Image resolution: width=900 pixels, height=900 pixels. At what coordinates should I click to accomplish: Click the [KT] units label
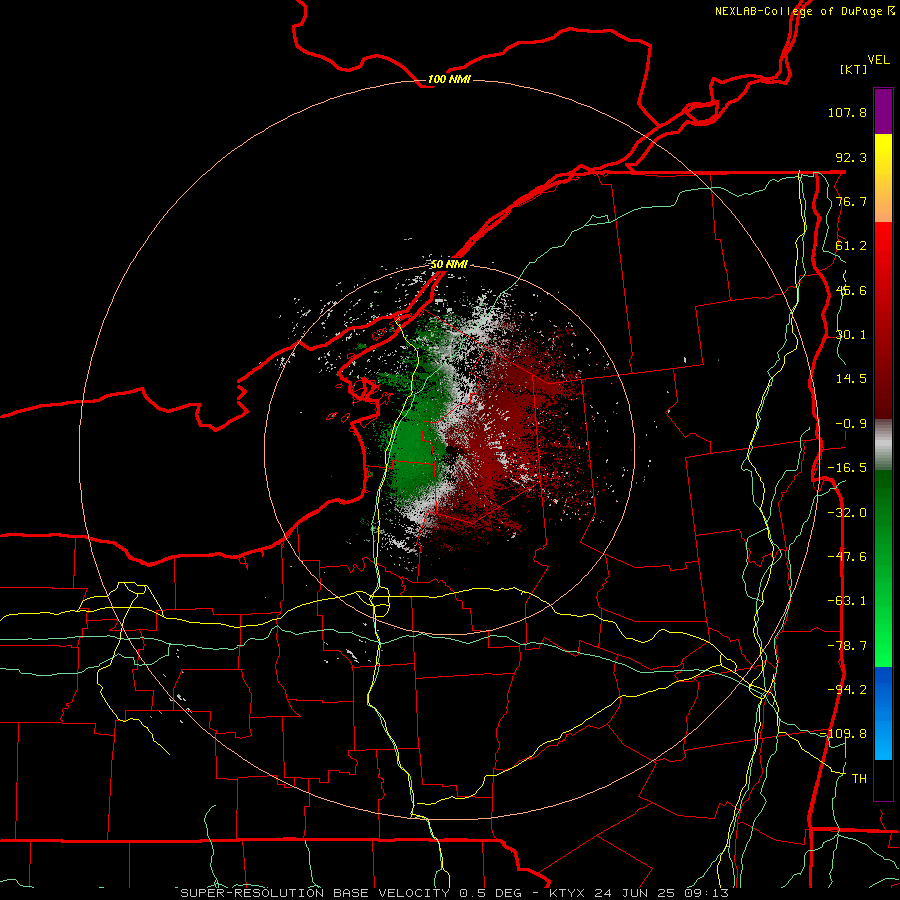tap(854, 69)
